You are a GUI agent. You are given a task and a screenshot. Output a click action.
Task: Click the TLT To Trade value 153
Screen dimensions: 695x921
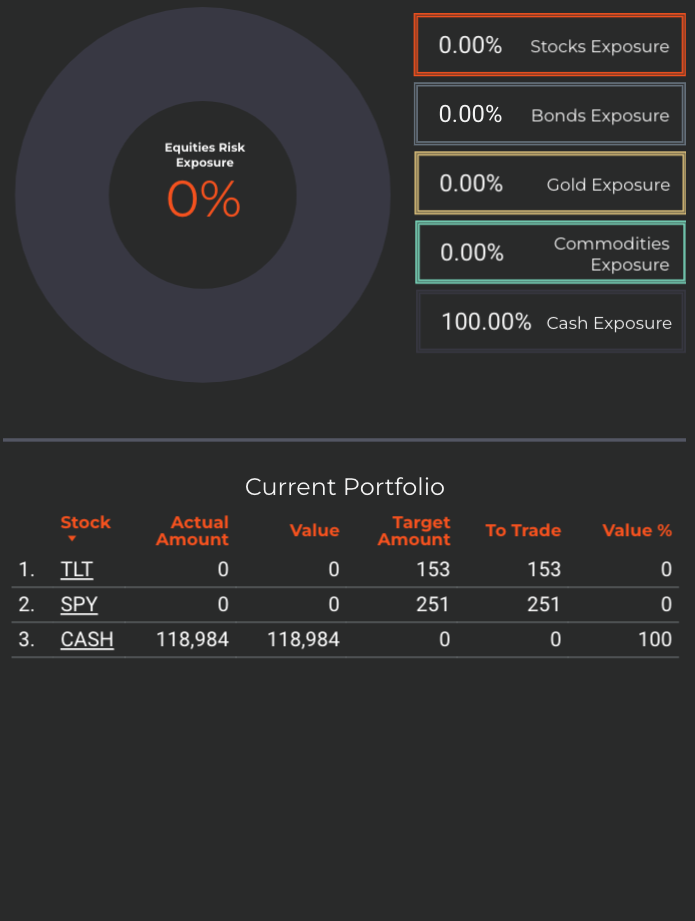tap(544, 569)
